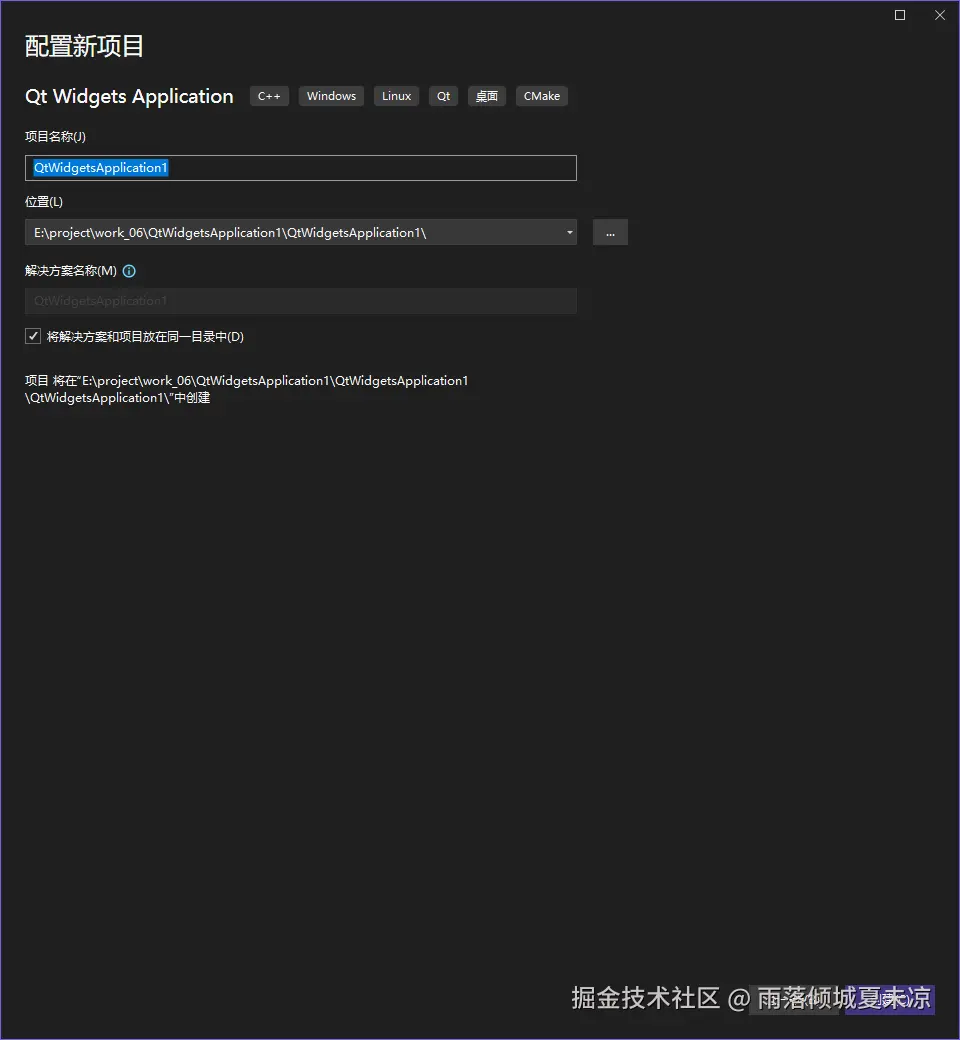Click the 项目 将在…中创建 path message
The height and width of the screenshot is (1040, 960).
click(247, 389)
